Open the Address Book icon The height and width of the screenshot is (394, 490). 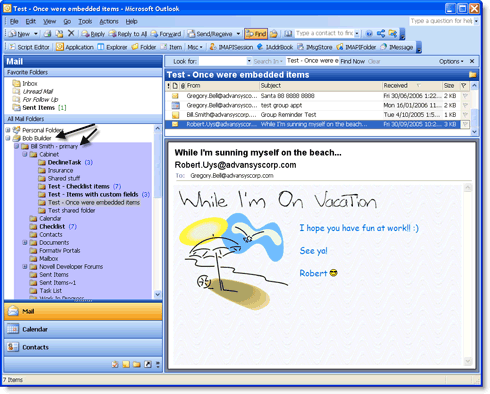[x=288, y=34]
